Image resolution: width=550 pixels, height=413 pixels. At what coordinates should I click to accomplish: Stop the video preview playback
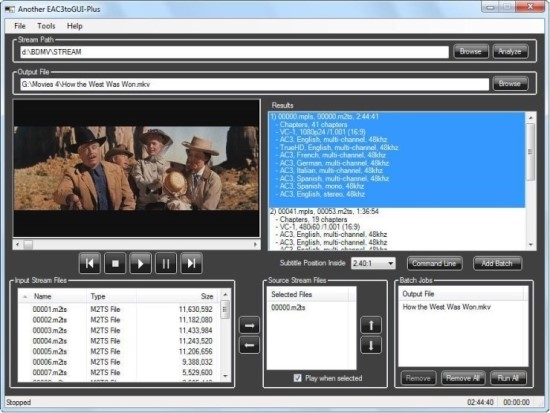tap(115, 263)
